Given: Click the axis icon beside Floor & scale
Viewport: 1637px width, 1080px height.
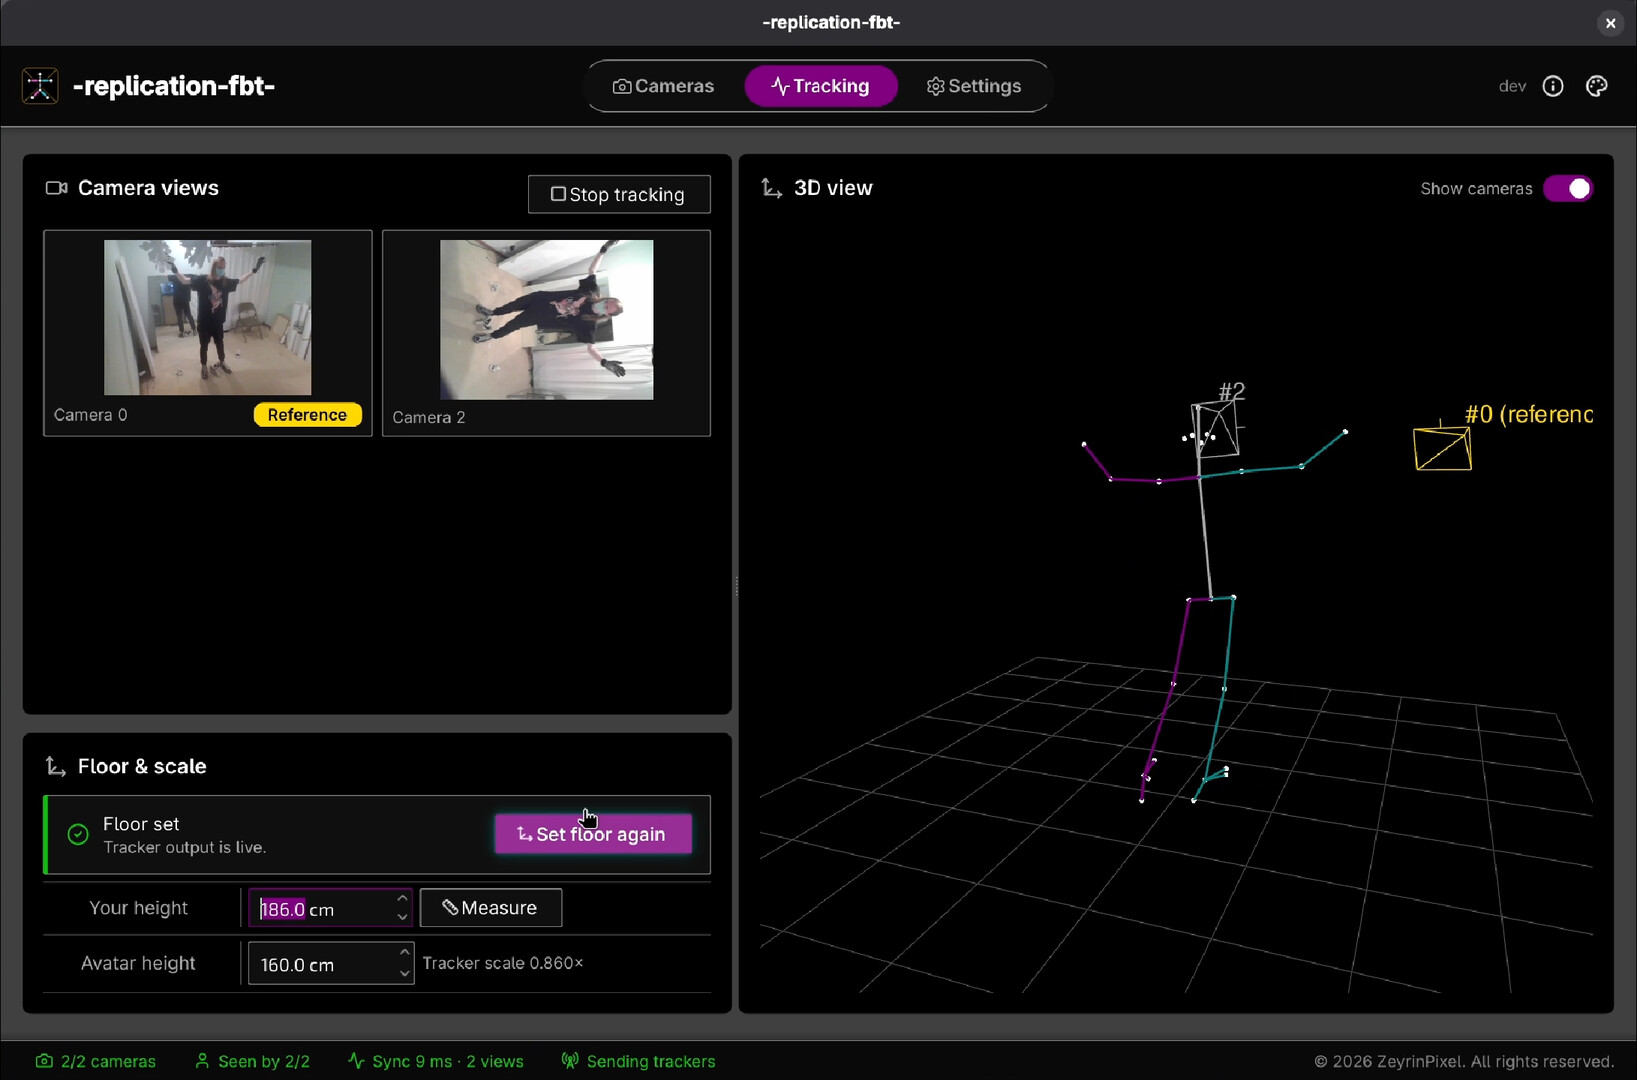Looking at the screenshot, I should coord(56,766).
